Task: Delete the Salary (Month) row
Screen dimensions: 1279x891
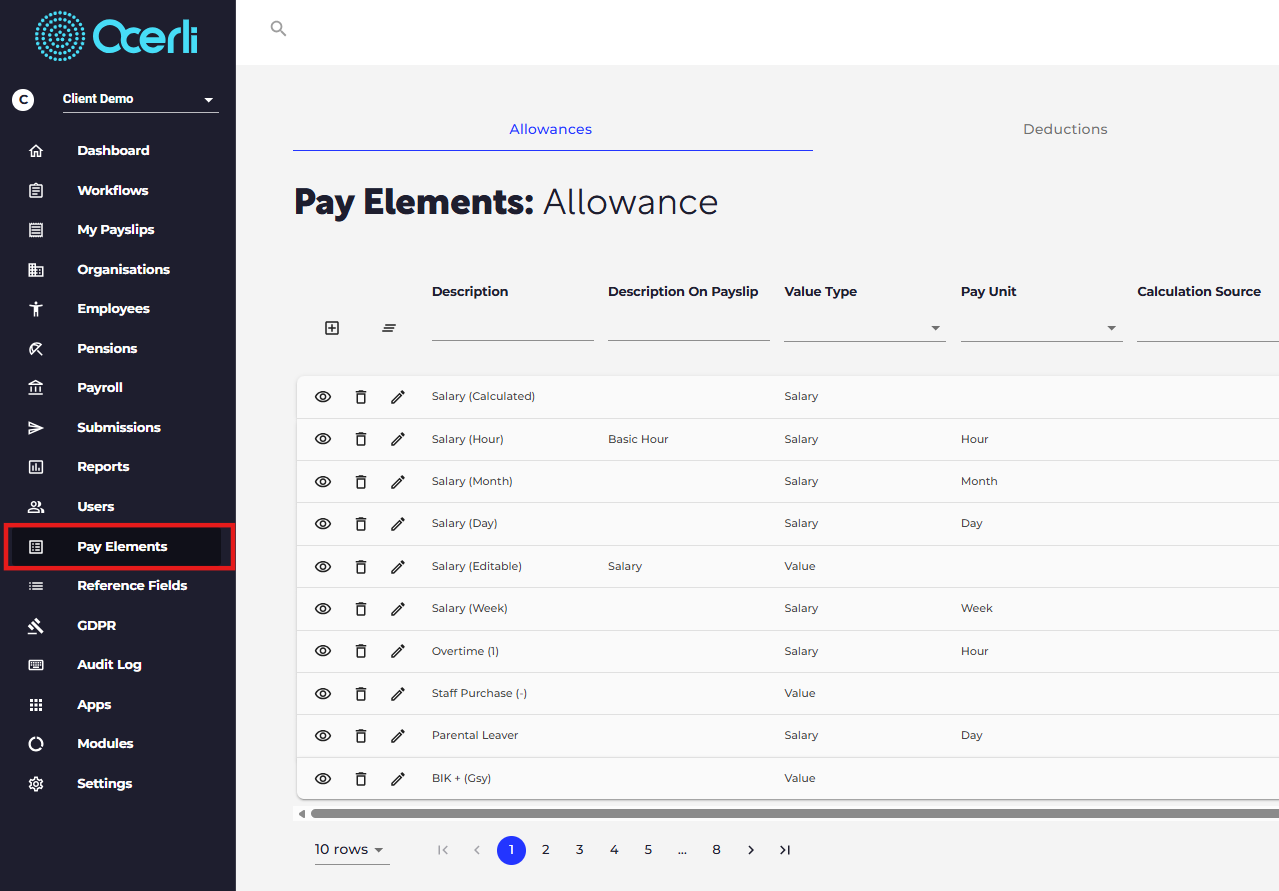Action: click(361, 482)
